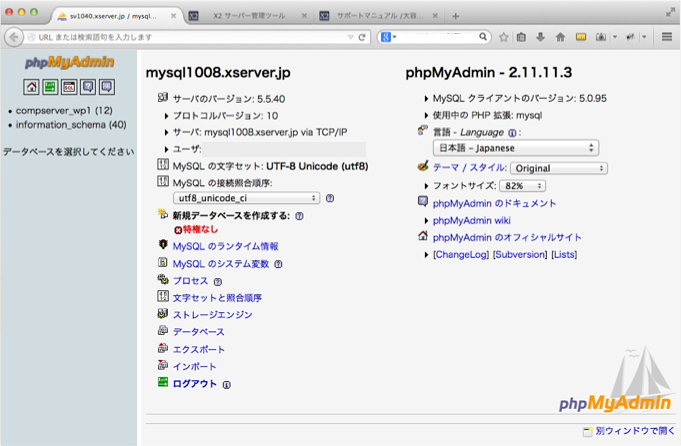Open the 日本語 - Japanese language dropdown
The height and width of the screenshot is (446, 681).
[516, 148]
